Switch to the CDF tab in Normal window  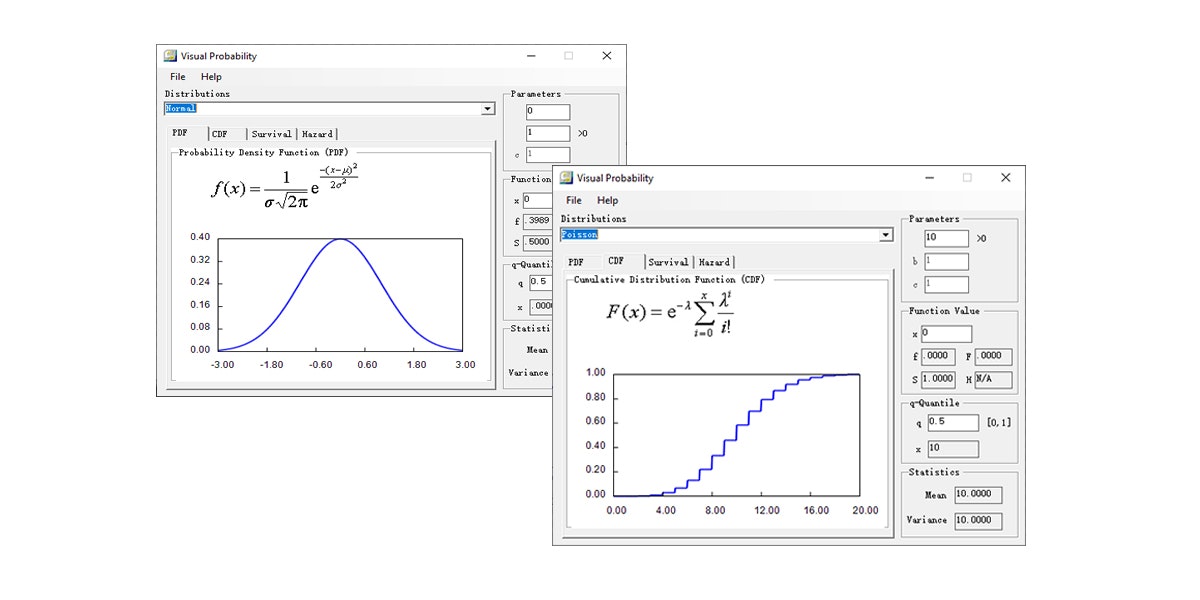click(219, 132)
